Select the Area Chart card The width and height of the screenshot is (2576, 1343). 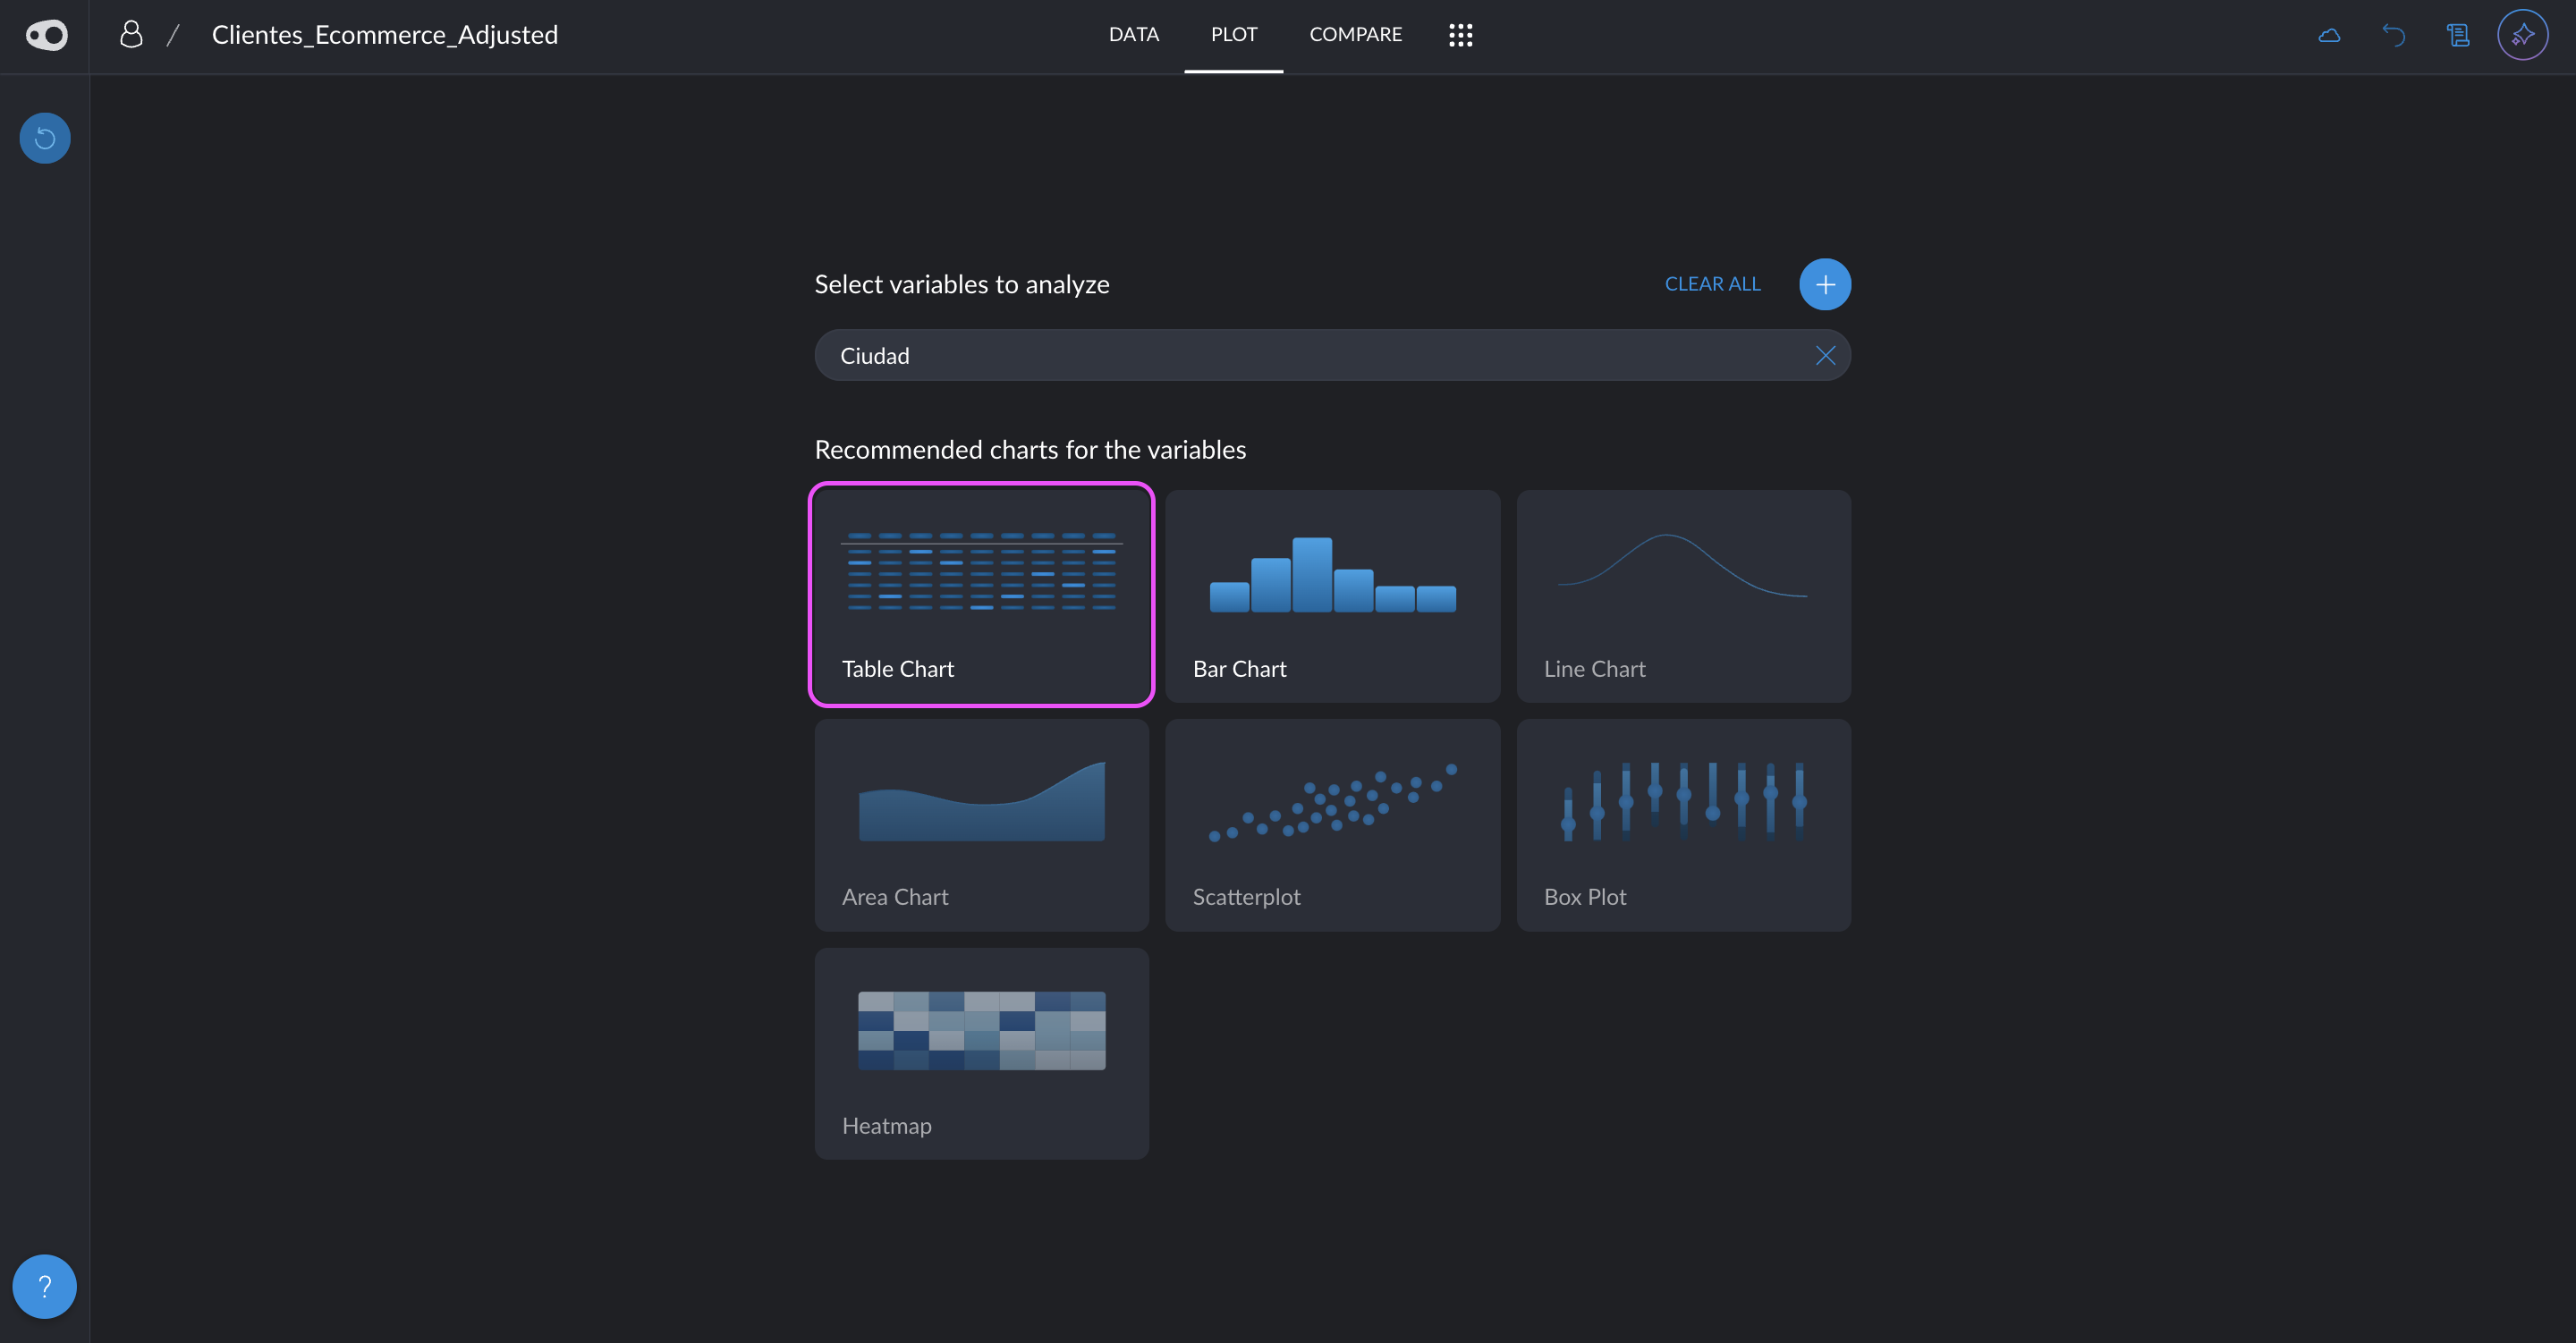981,824
